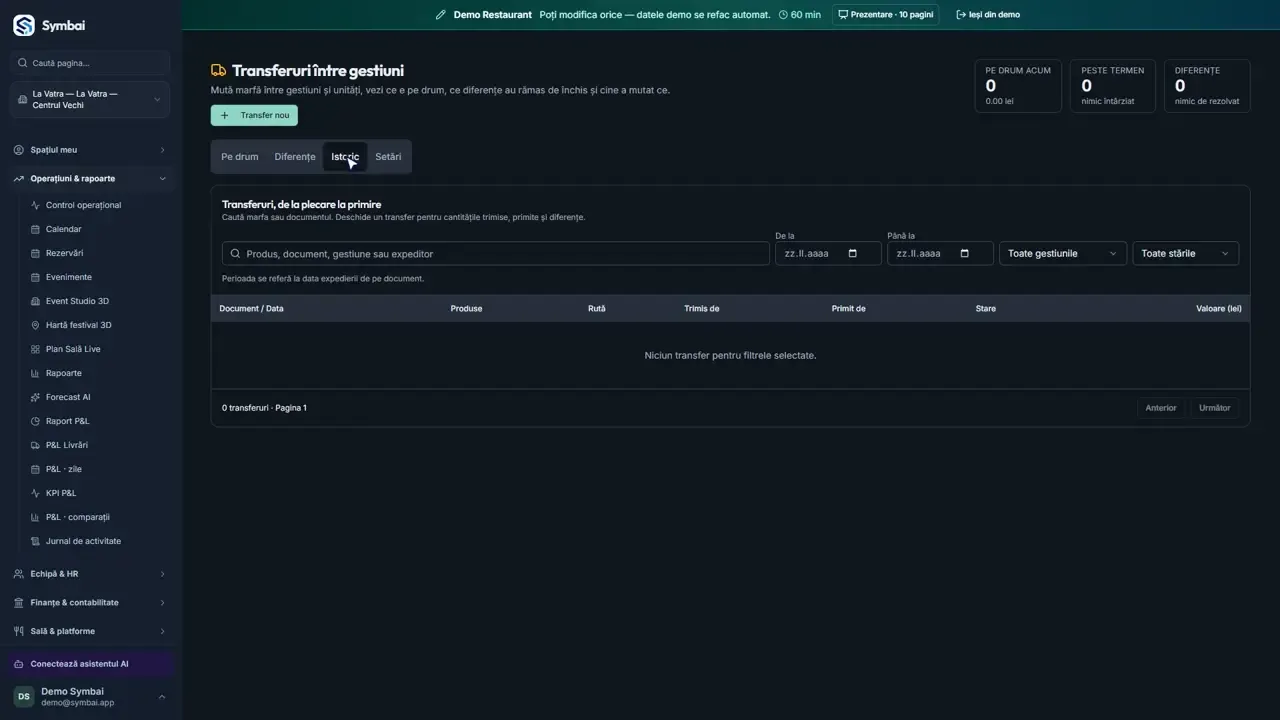Expand the Echipă & HR section
The image size is (1280, 720).
(90, 574)
